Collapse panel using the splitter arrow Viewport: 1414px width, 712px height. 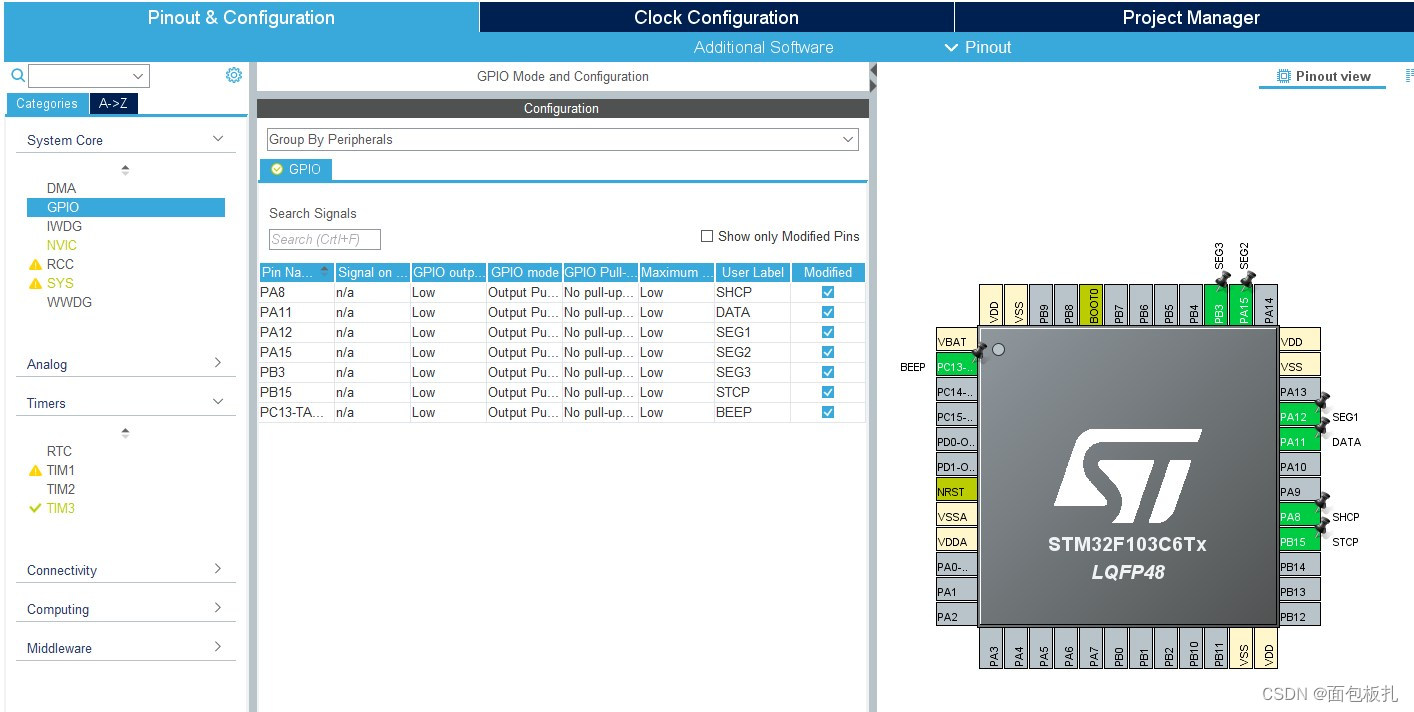pos(872,71)
